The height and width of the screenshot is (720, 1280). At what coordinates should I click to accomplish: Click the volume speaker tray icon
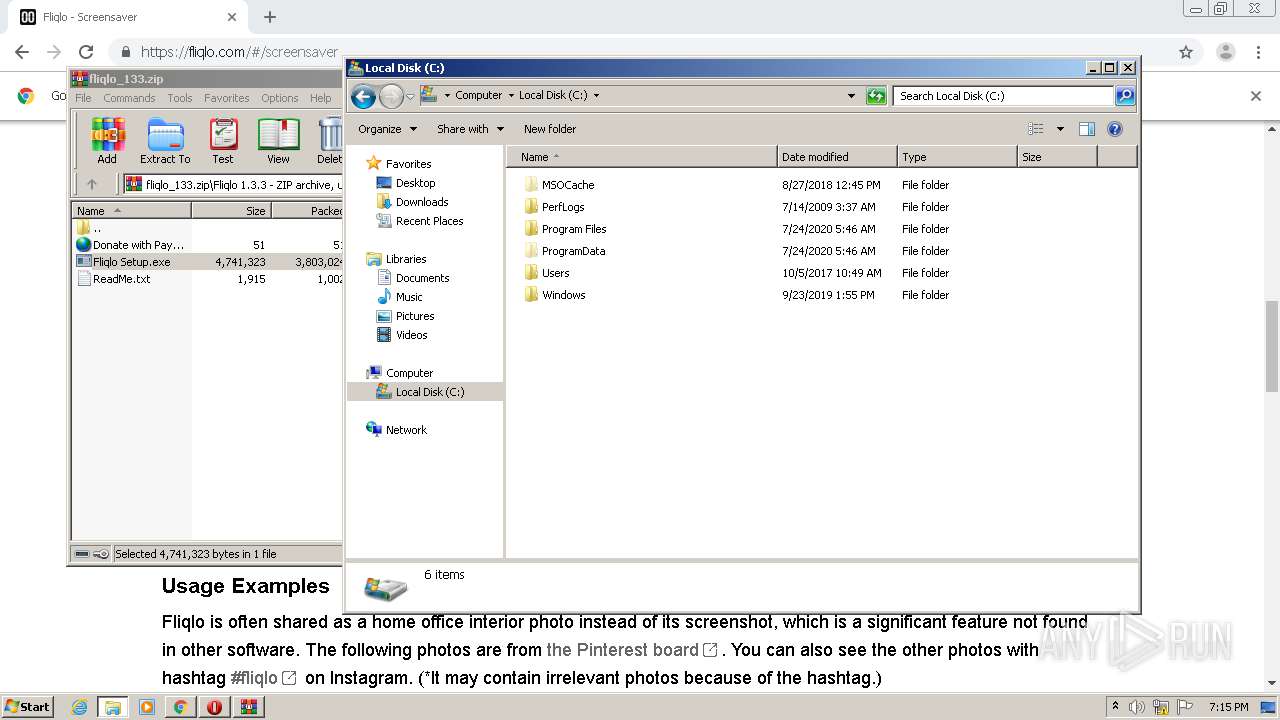coord(1137,707)
